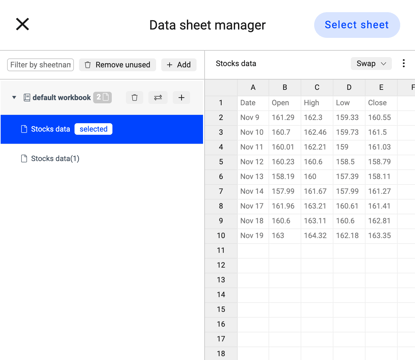The width and height of the screenshot is (415, 360).
Task: Click the workbook swap arrows icon
Action: 158,98
